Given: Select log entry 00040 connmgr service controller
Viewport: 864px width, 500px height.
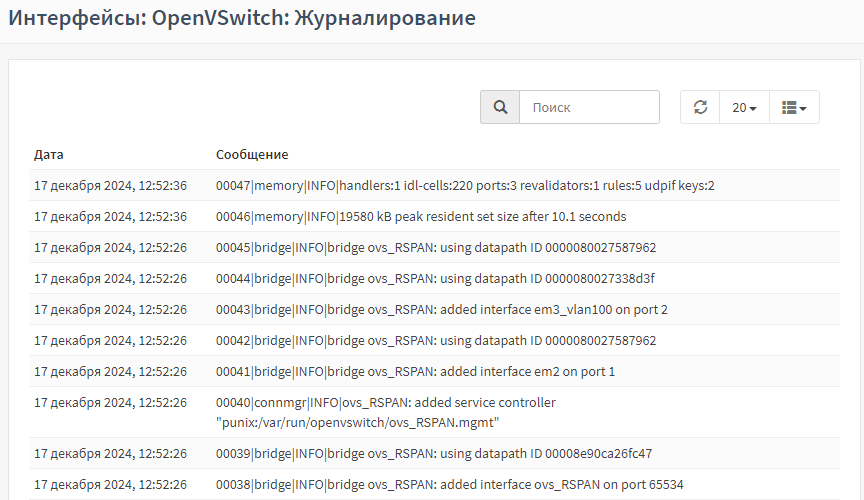Looking at the screenshot, I should 434,412.
